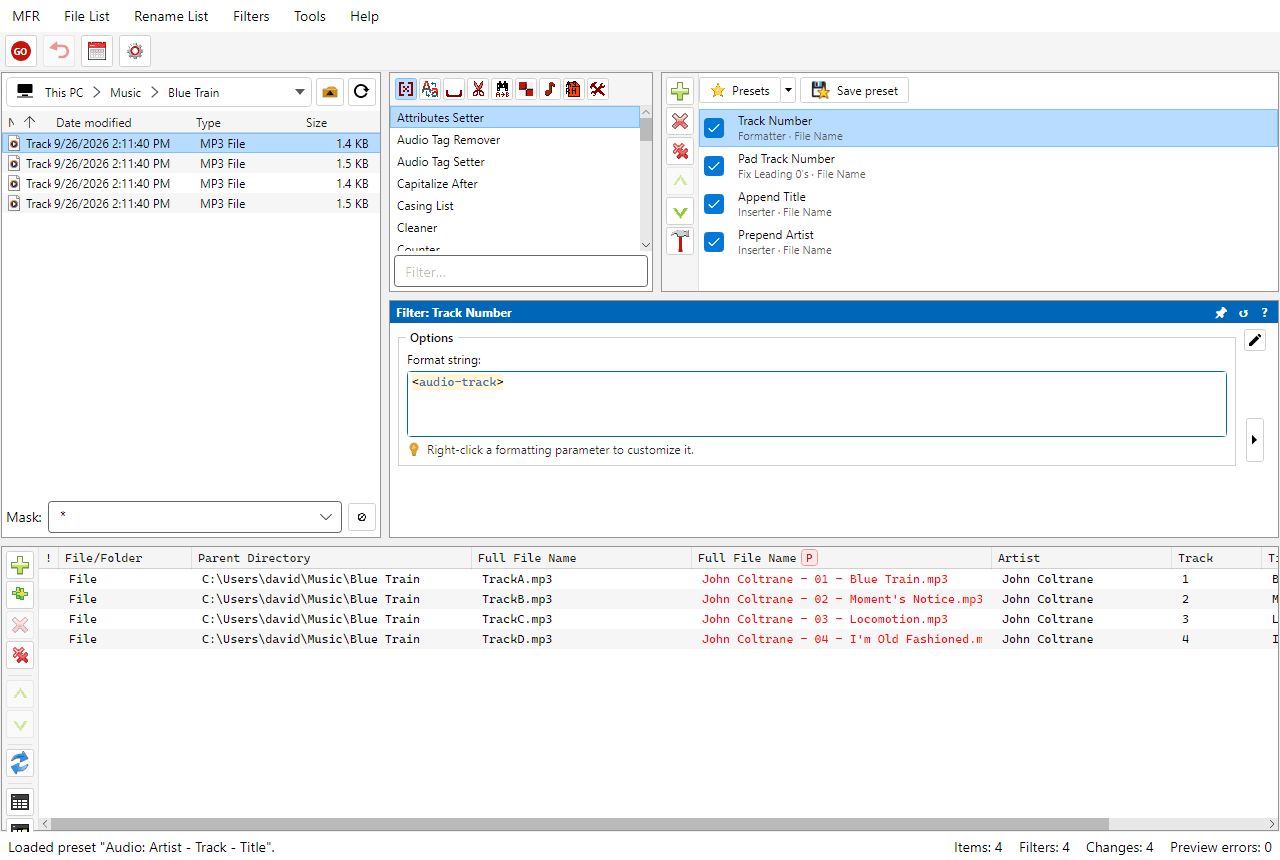Click the filter search input field
Image resolution: width=1280 pixels, height=860 pixels.
[x=521, y=272]
